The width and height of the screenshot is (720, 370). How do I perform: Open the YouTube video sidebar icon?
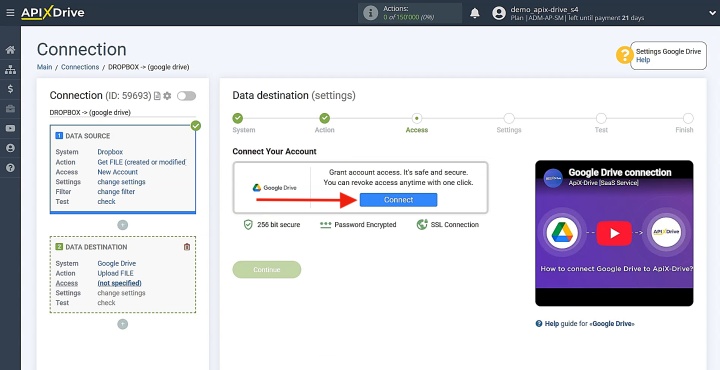(10, 129)
